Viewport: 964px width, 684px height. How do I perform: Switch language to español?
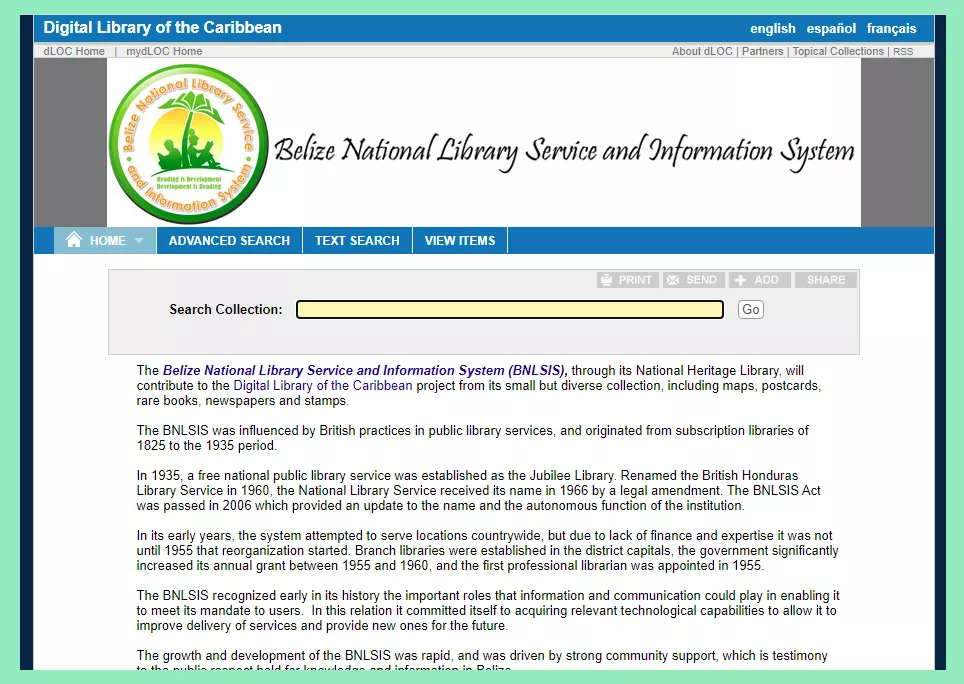coord(831,28)
